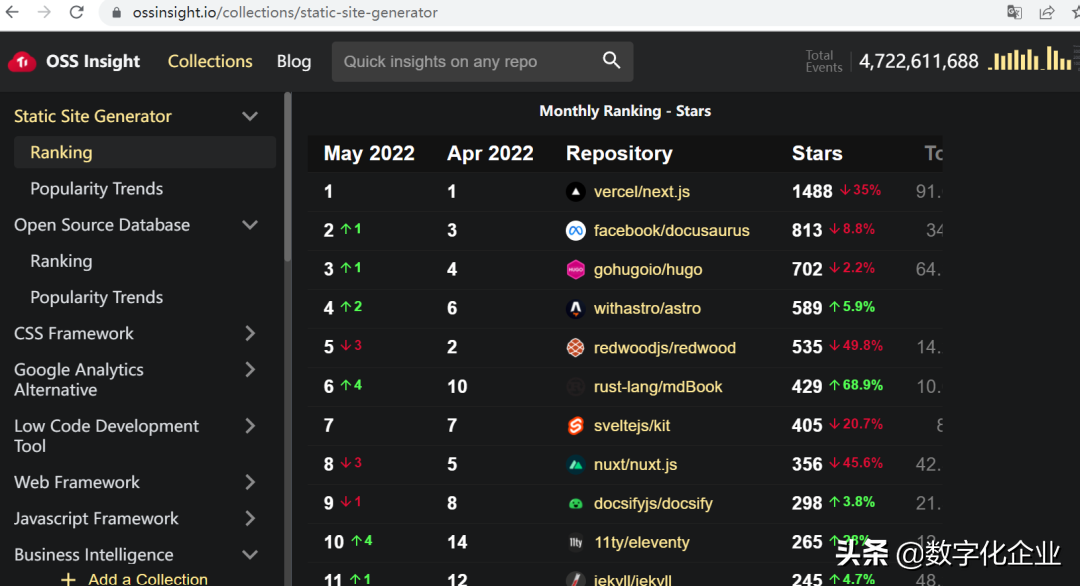Click the browser reload page icon
Viewport: 1080px width, 586px height.
(77, 13)
